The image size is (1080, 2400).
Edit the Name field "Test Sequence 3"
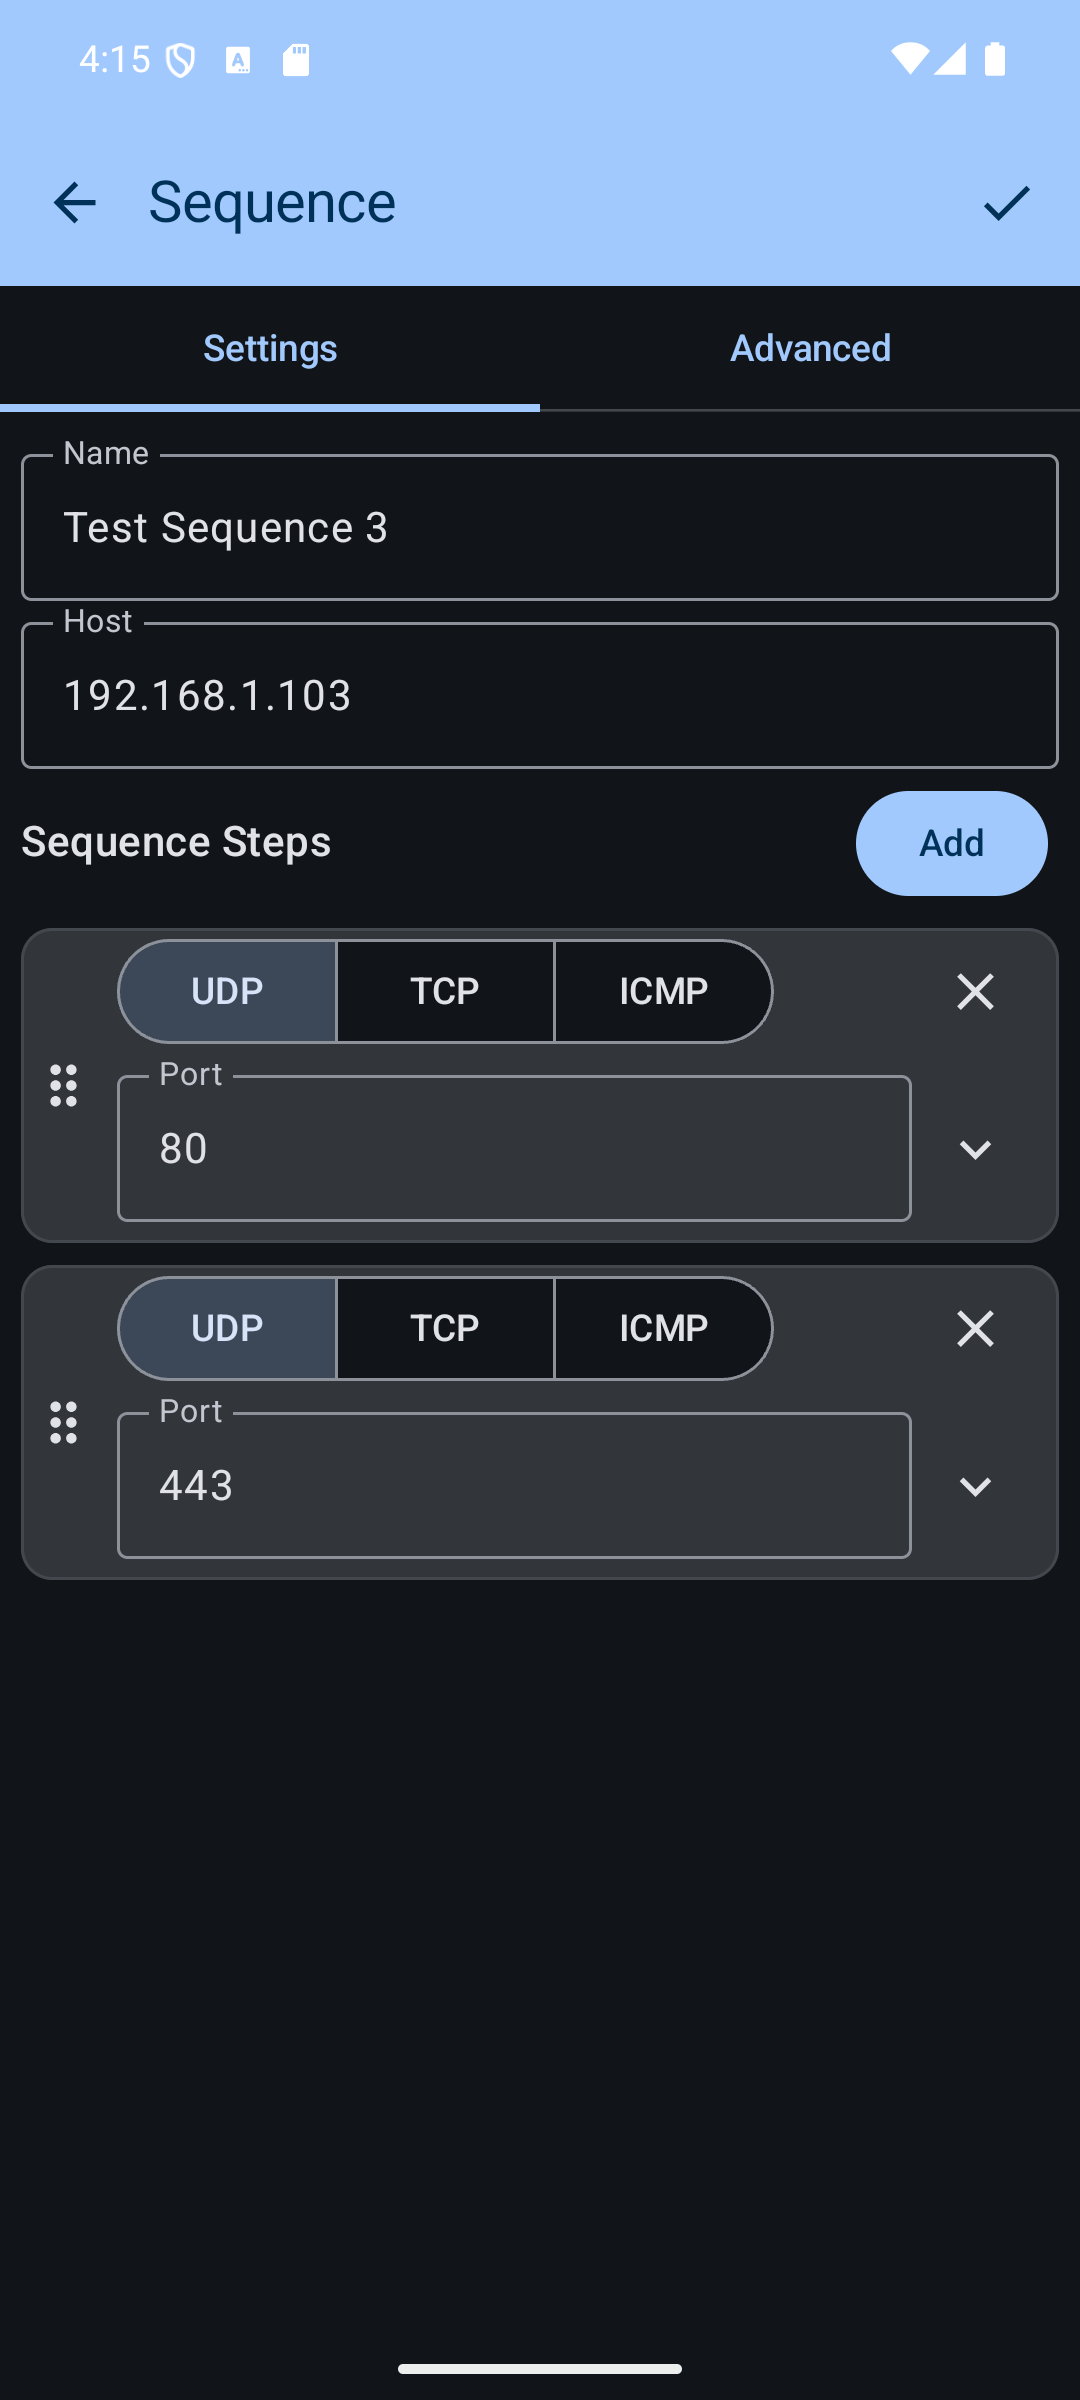click(540, 528)
